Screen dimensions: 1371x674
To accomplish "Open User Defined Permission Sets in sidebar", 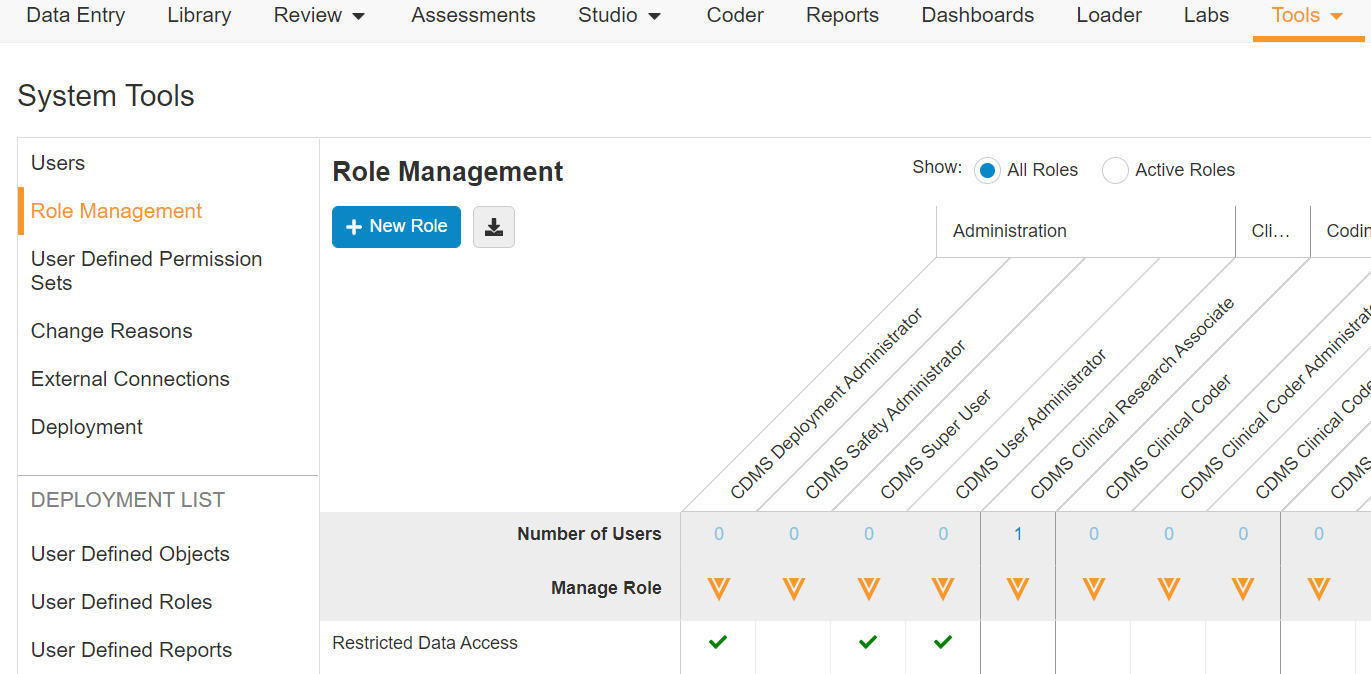I will pos(146,271).
